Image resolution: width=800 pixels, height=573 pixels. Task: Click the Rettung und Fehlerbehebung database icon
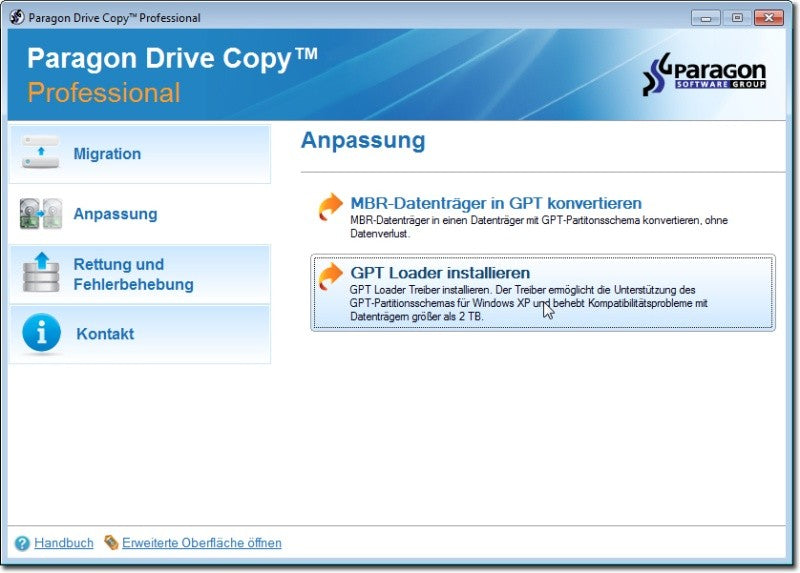41,272
